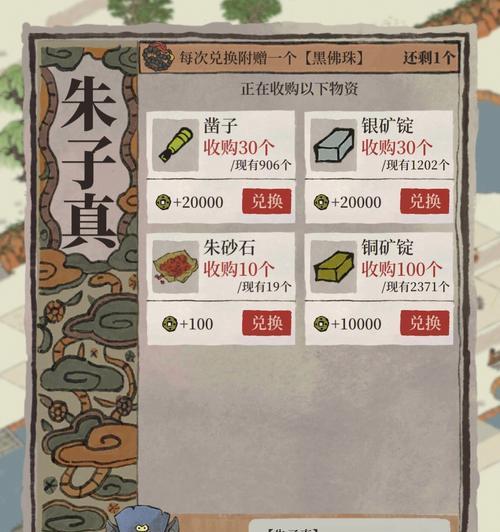Viewport: 500px width, 532px height.
Task: Click the 现有1202个 silver stock text
Action: pos(416,165)
